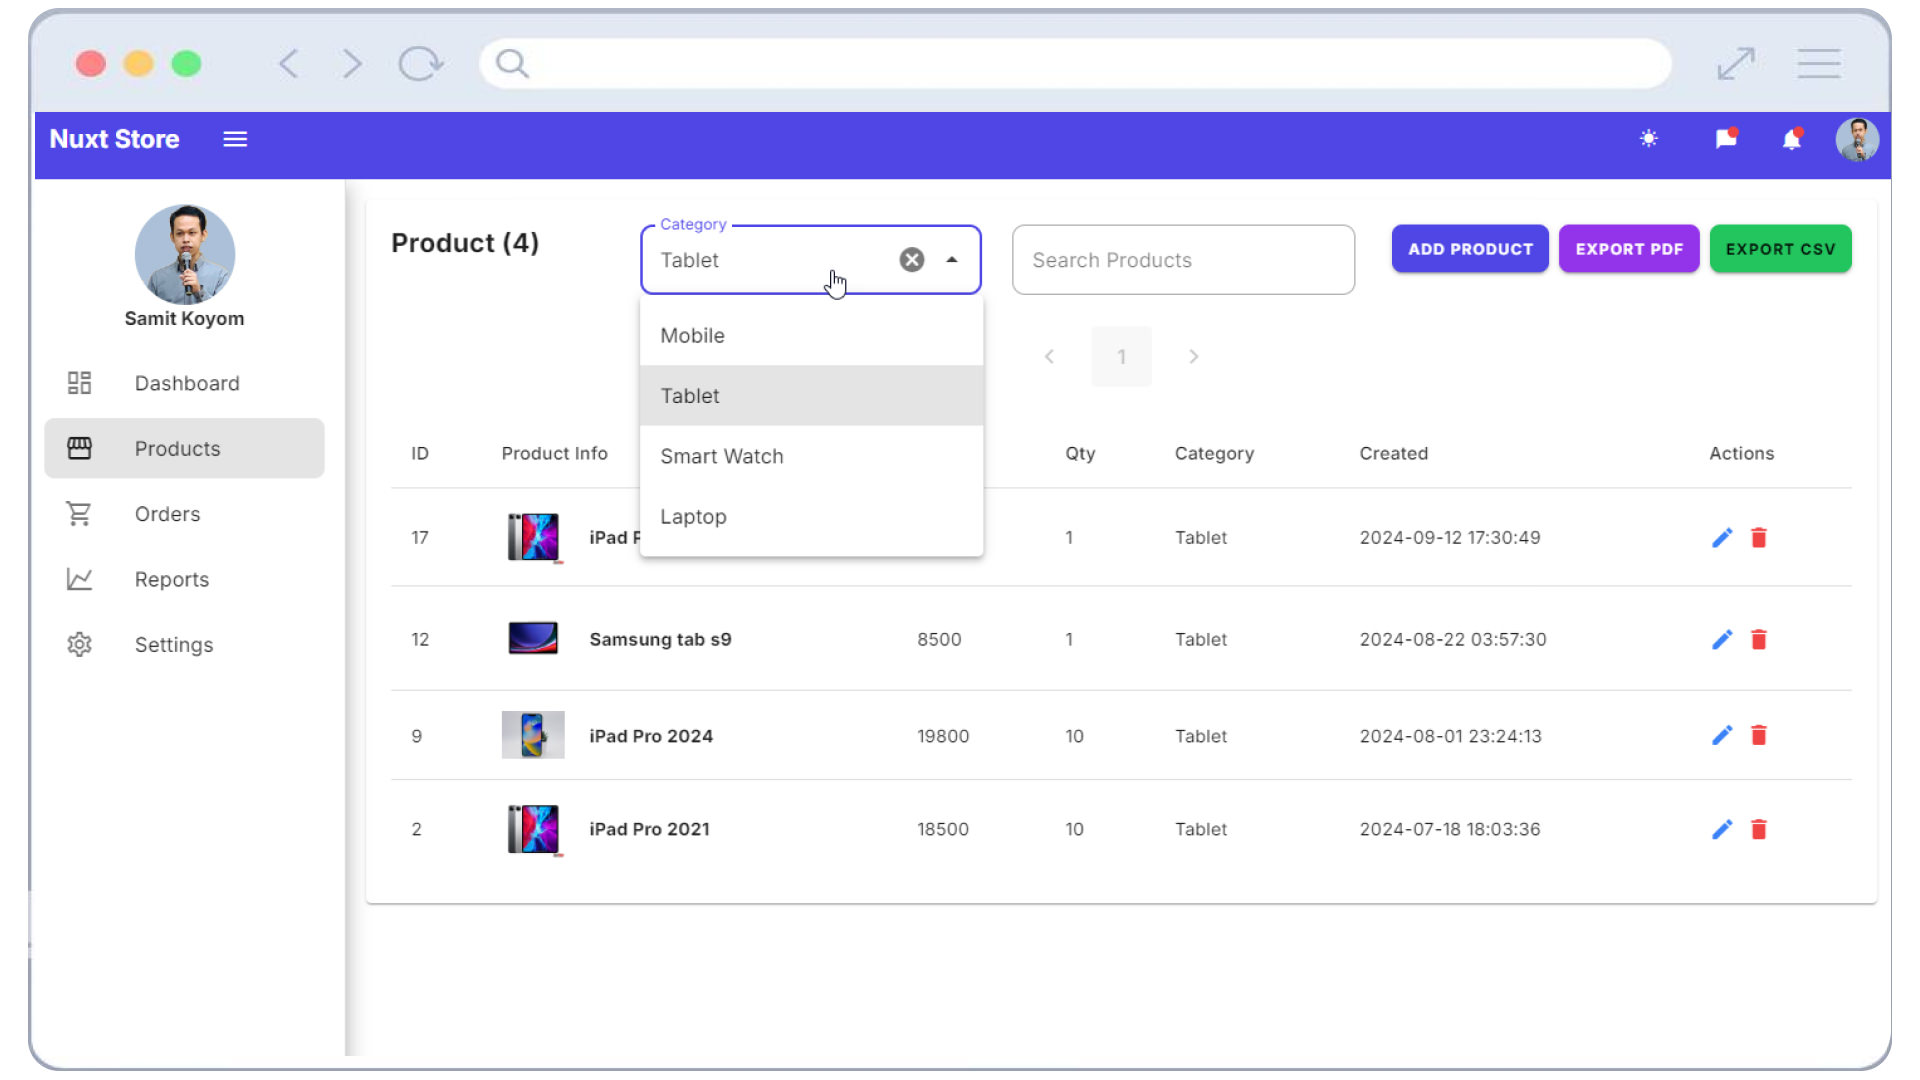Image resolution: width=1920 pixels, height=1080 pixels.
Task: Click the date 2024-09-12 17:30:49
Action: pos(1449,538)
